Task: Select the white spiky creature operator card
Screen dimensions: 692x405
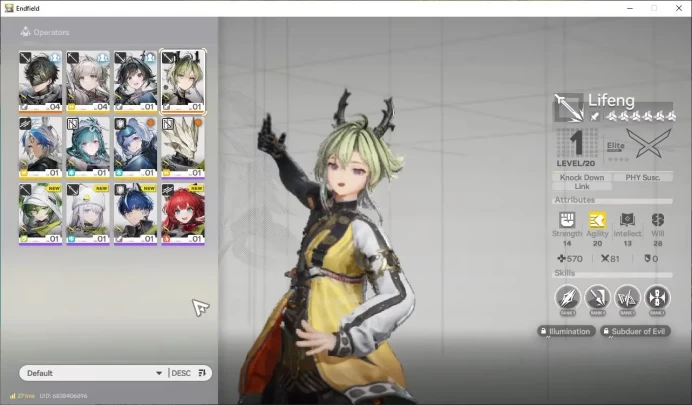Action: 183,147
